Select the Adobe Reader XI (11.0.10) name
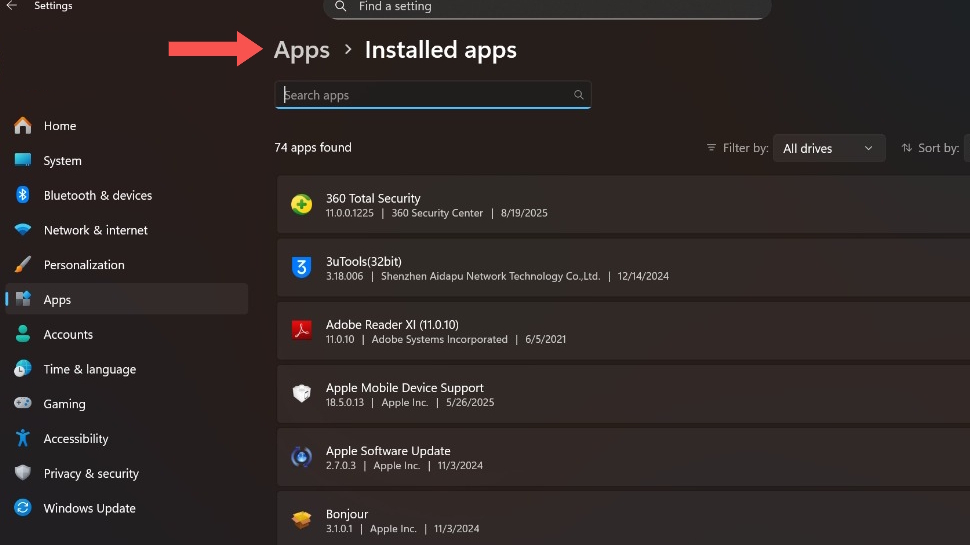The image size is (970, 545). click(x=392, y=324)
